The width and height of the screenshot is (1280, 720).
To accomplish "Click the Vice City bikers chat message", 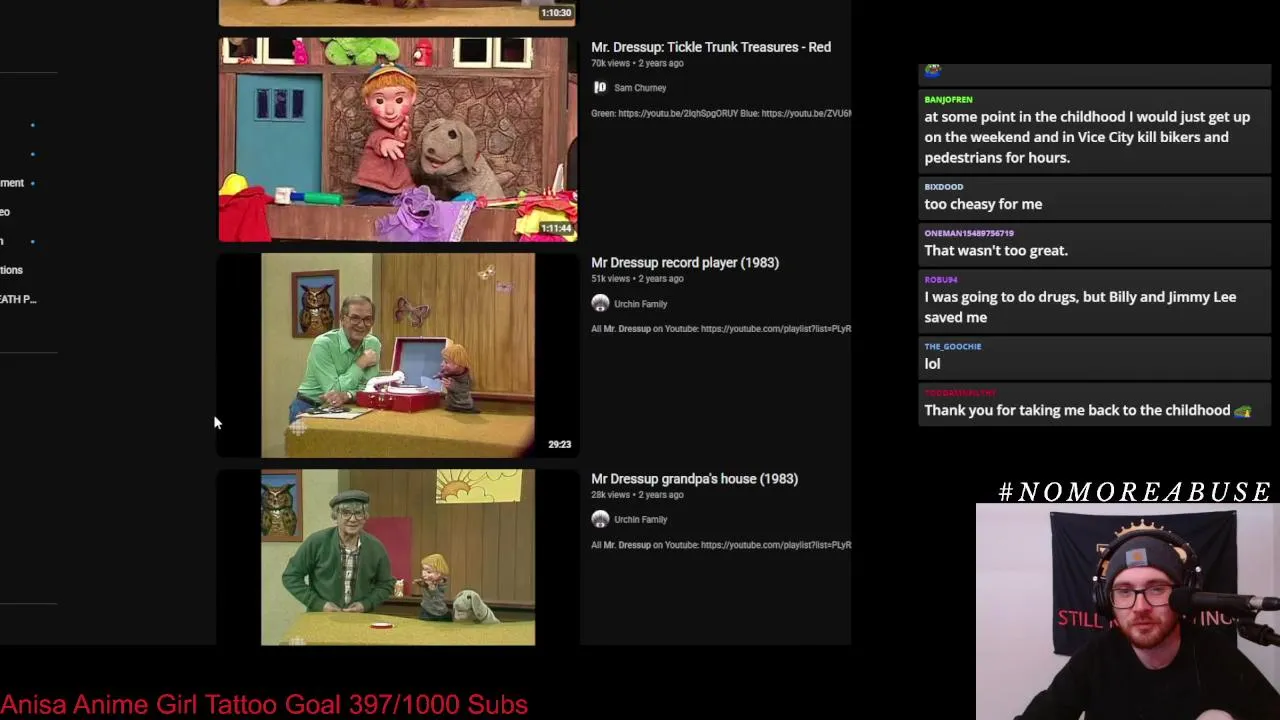I will click(x=1087, y=137).
